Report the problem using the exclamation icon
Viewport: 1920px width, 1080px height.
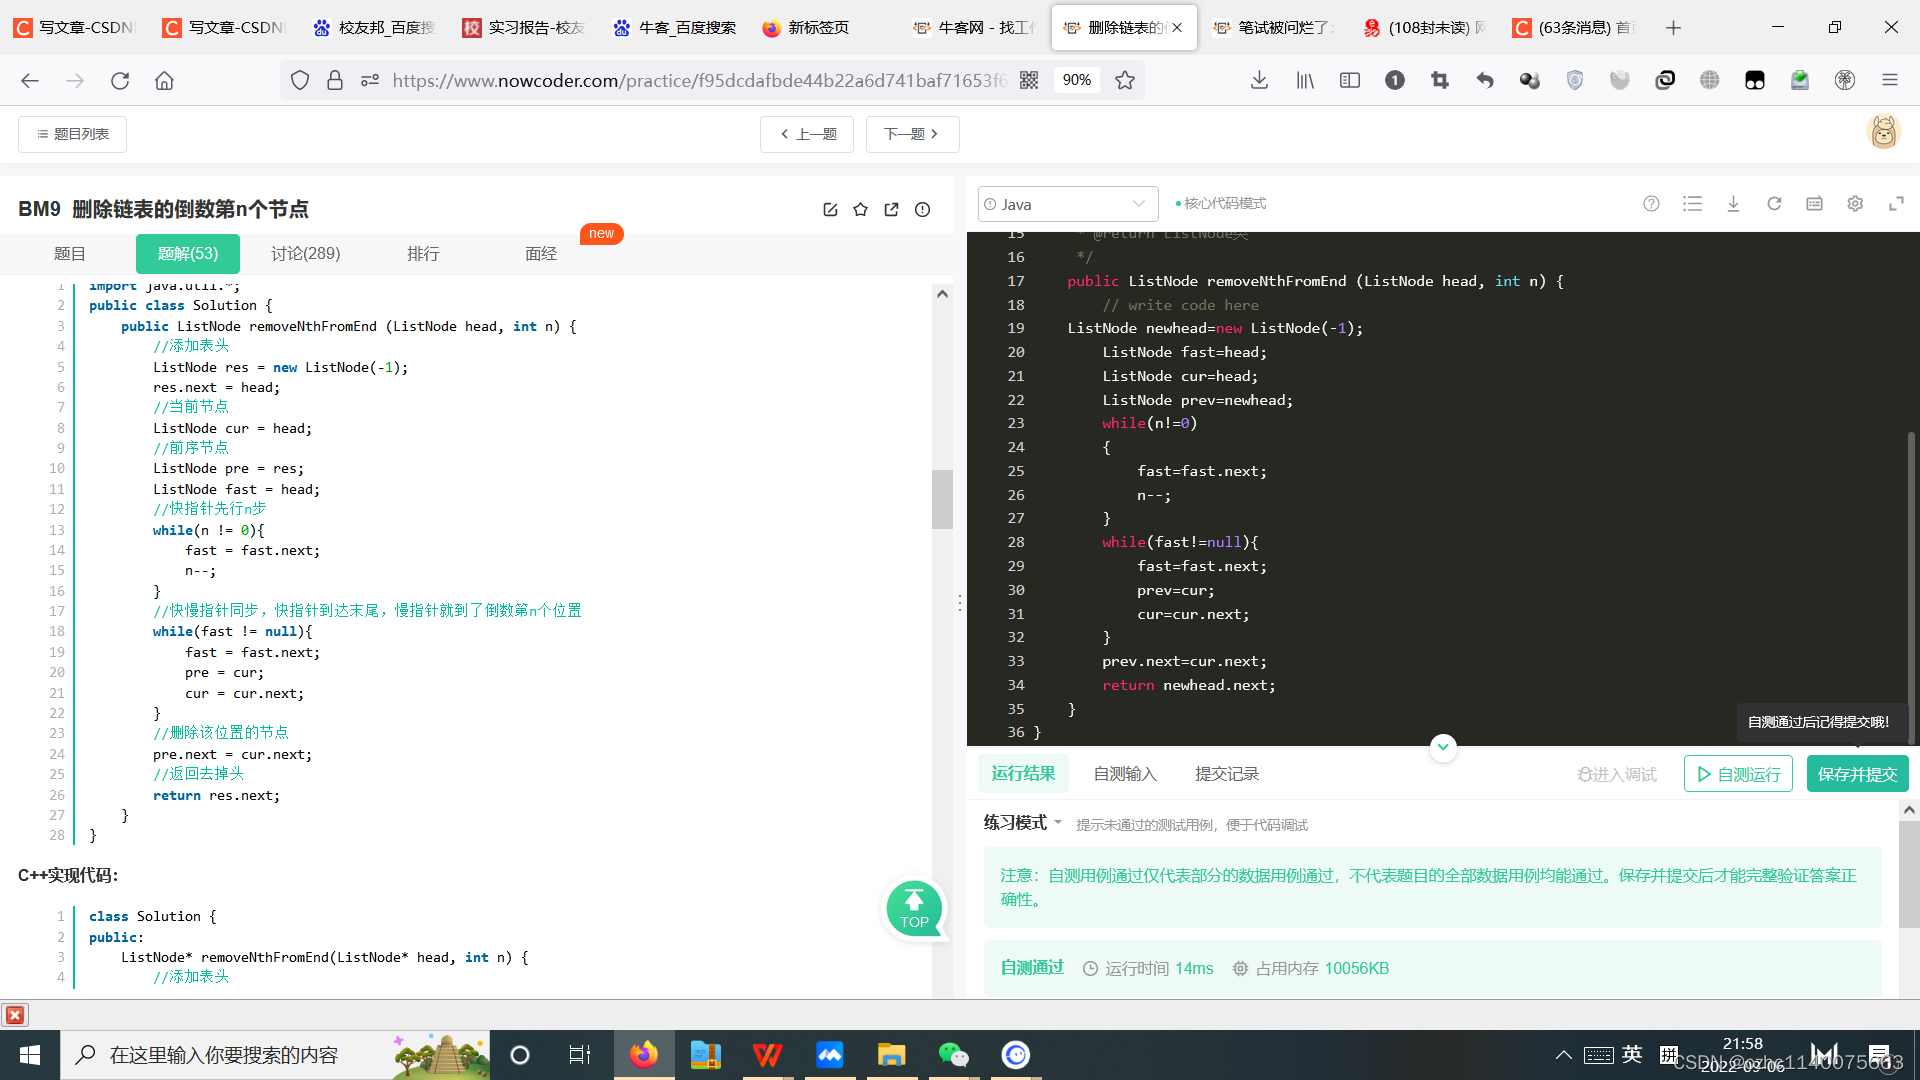tap(922, 209)
